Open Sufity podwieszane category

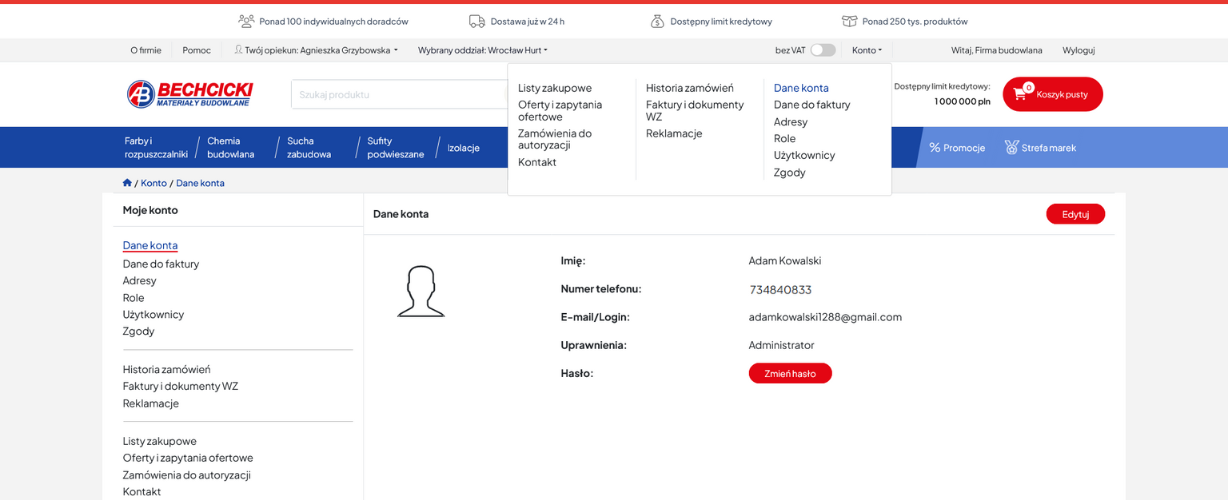(396, 147)
